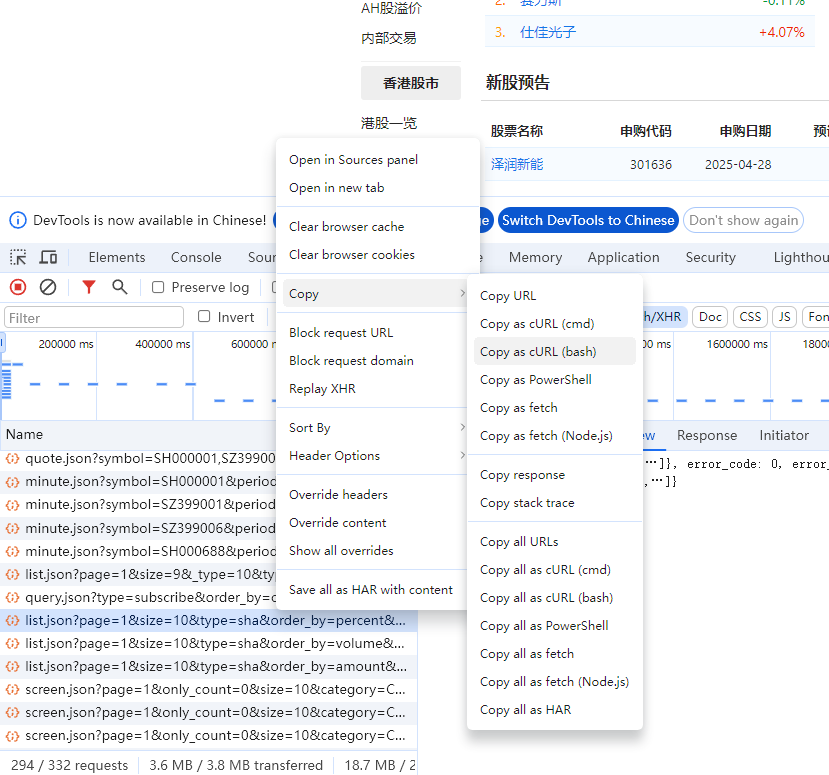Switch to the Application tab
Screen dimensions: 829x775
[623, 257]
